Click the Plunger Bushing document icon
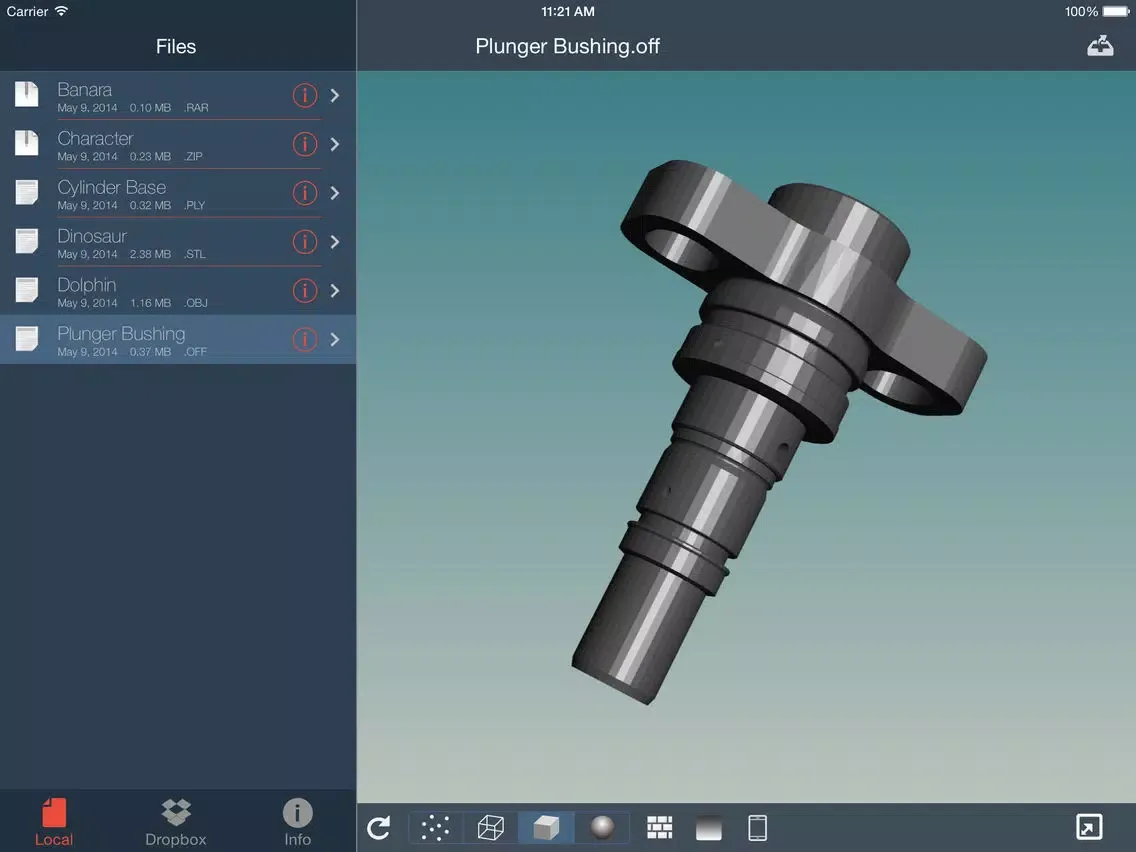Image resolution: width=1136 pixels, height=852 pixels. 27,338
